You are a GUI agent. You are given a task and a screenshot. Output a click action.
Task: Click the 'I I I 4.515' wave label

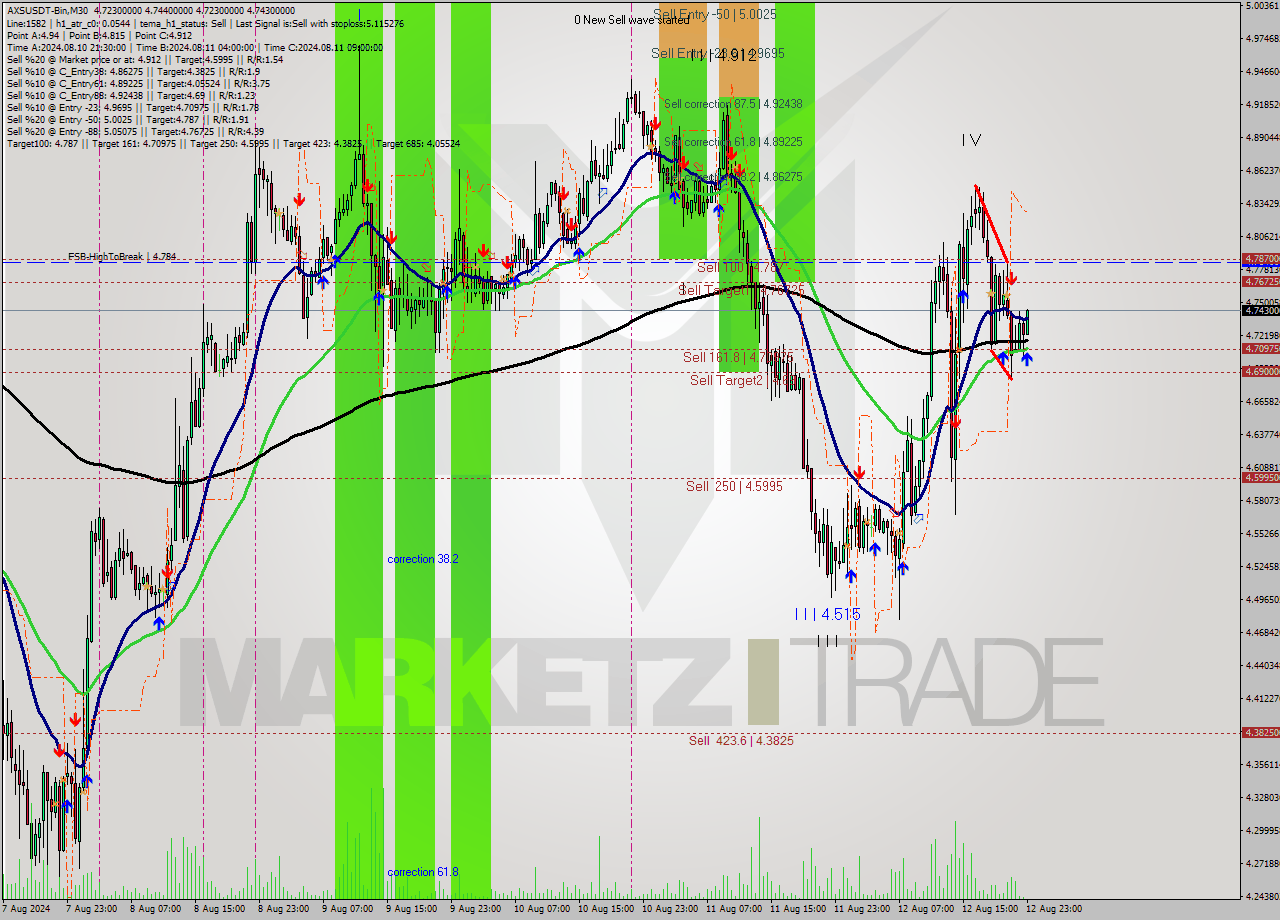pos(827,614)
